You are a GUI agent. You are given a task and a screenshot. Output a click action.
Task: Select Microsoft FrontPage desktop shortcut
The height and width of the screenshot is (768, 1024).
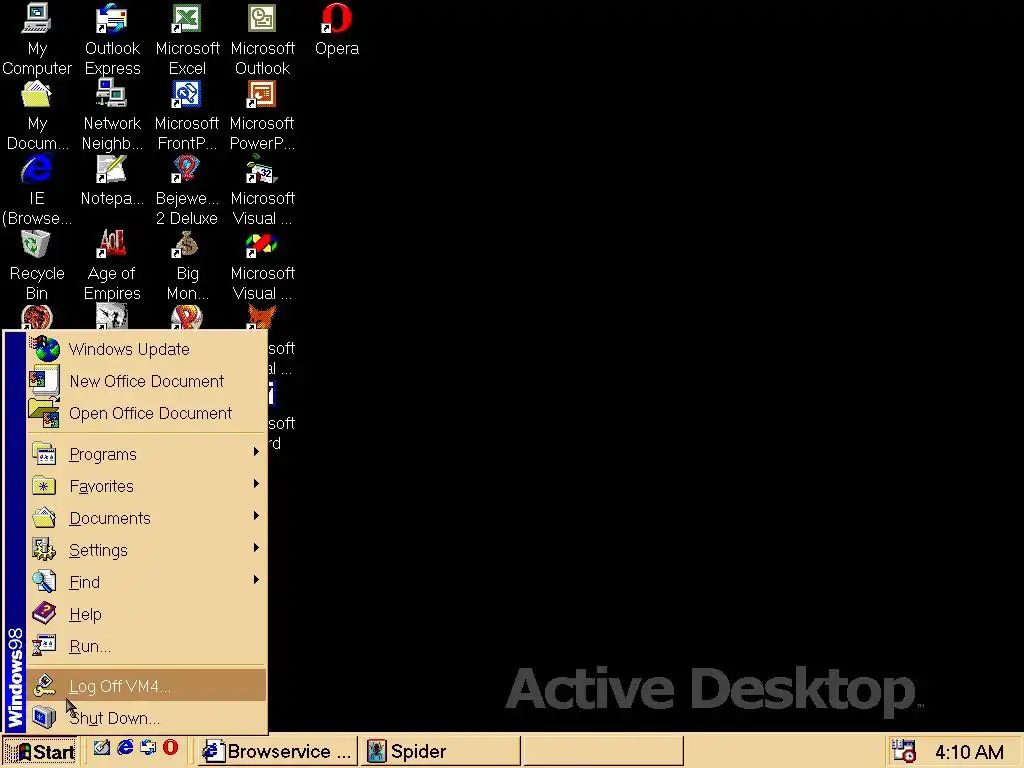tap(187, 115)
